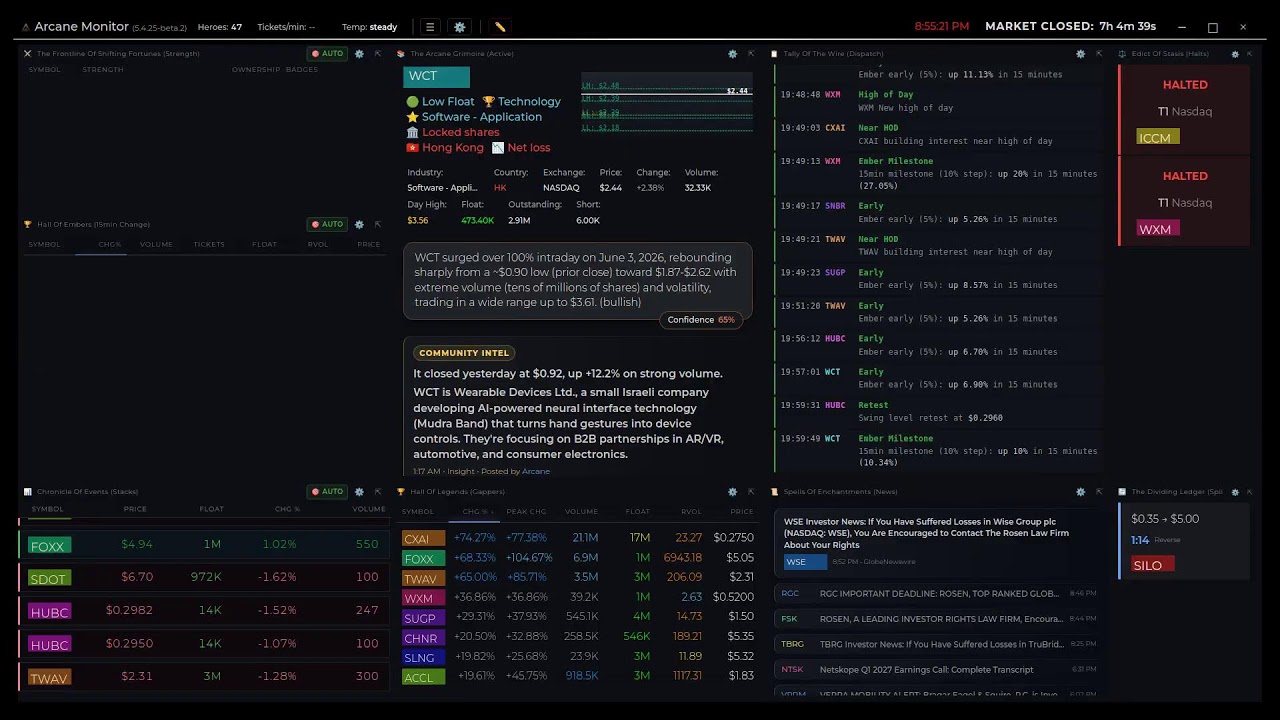
Task: Click the Technology trophy badge
Action: coord(521,101)
